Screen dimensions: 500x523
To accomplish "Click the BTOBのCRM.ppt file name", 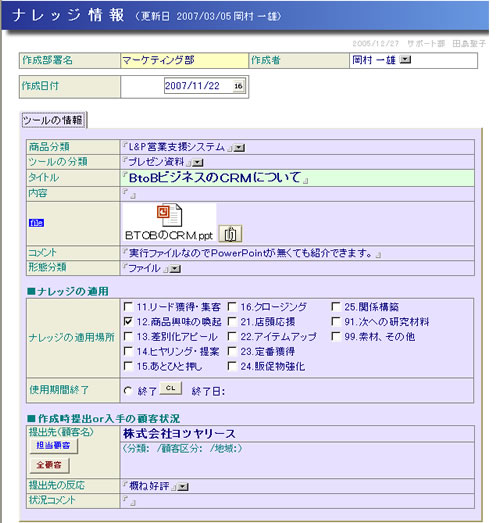I will point(168,236).
